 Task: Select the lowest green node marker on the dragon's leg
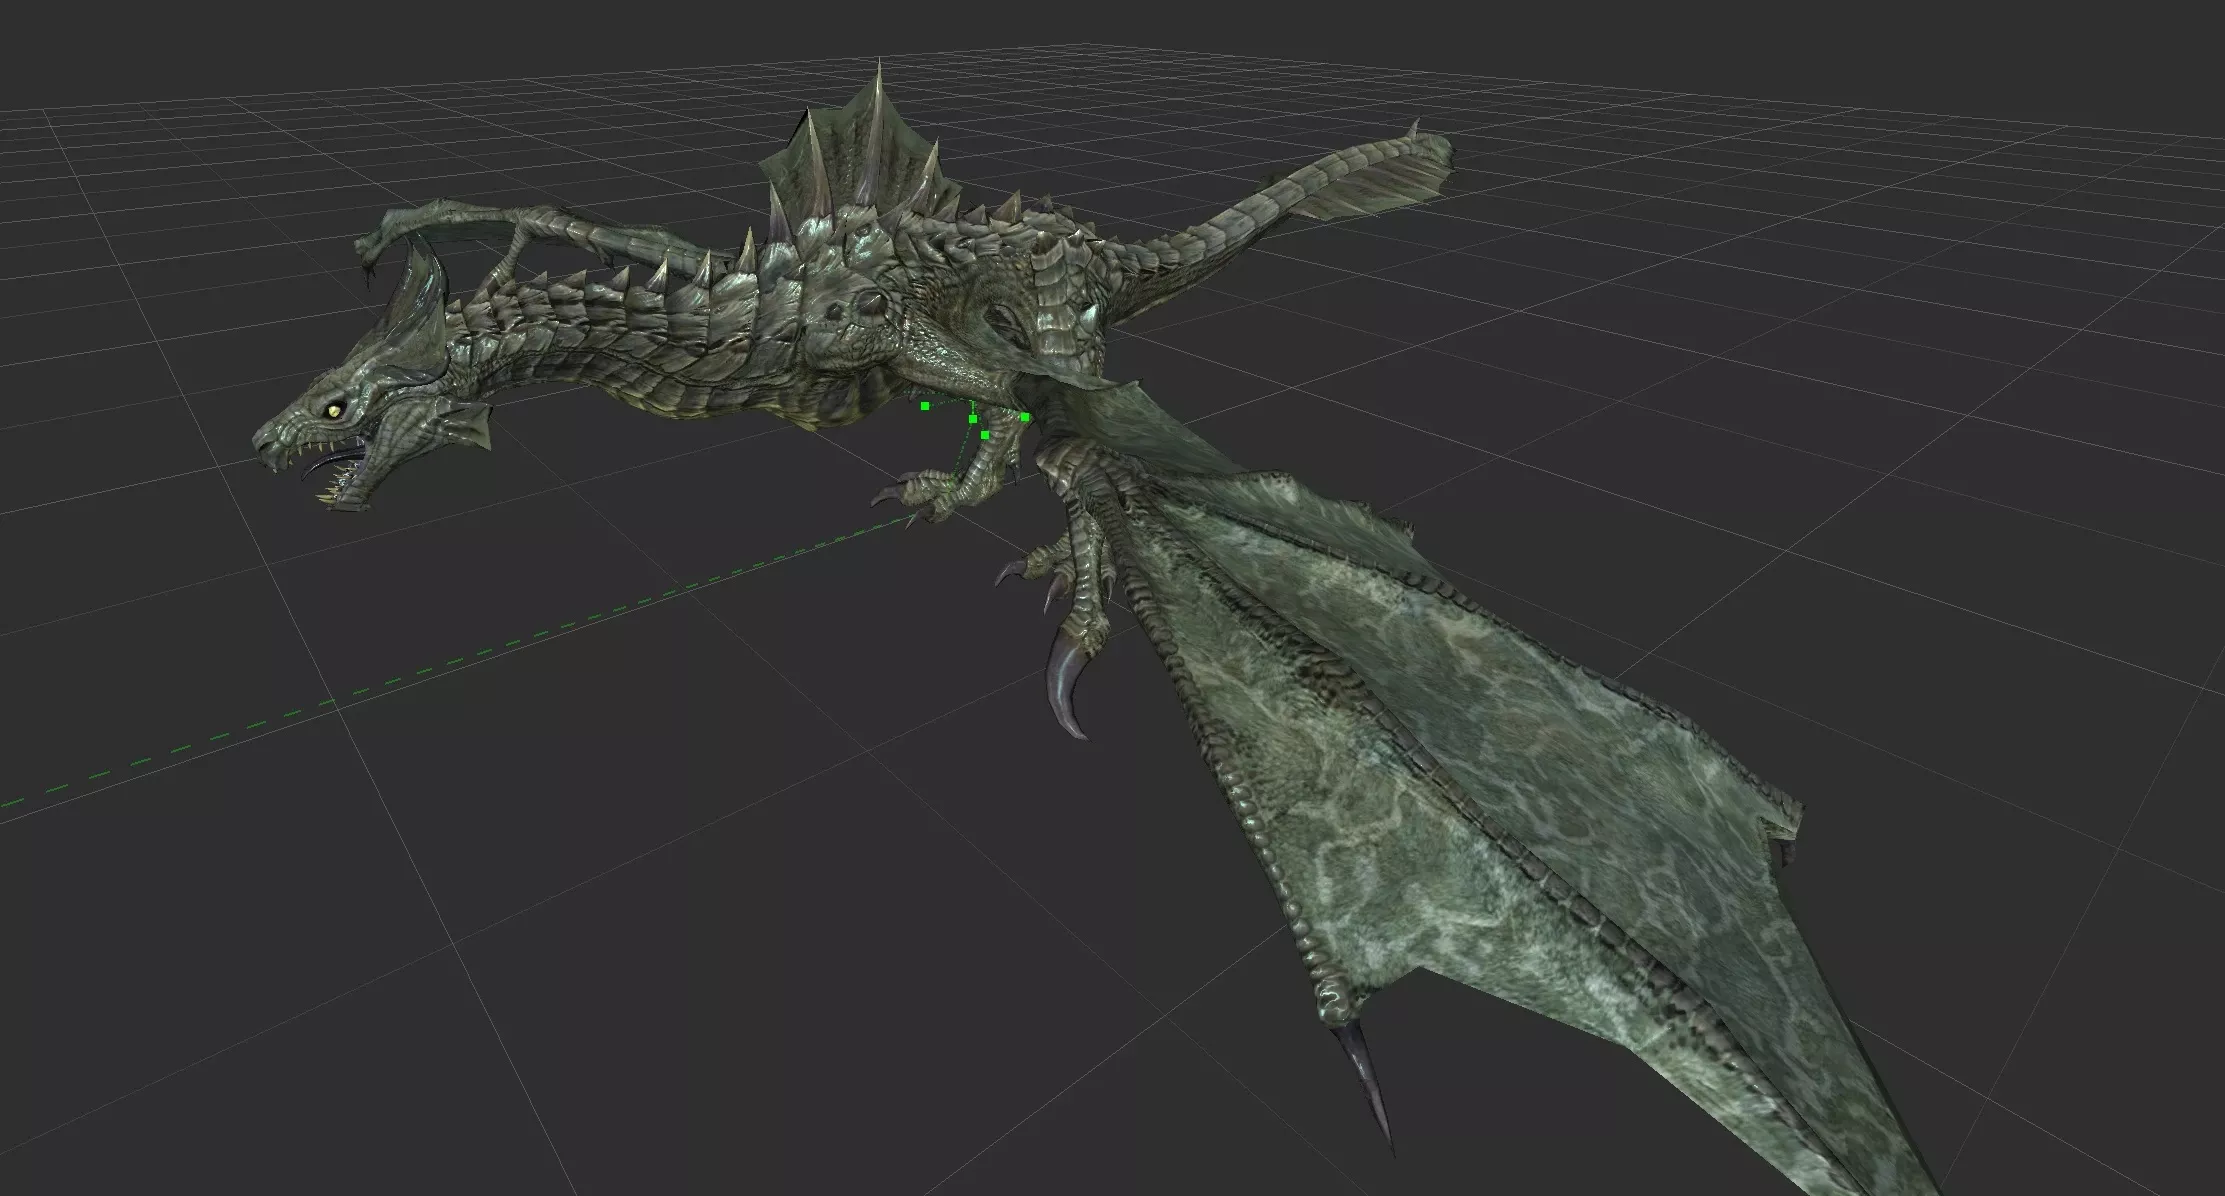(985, 435)
